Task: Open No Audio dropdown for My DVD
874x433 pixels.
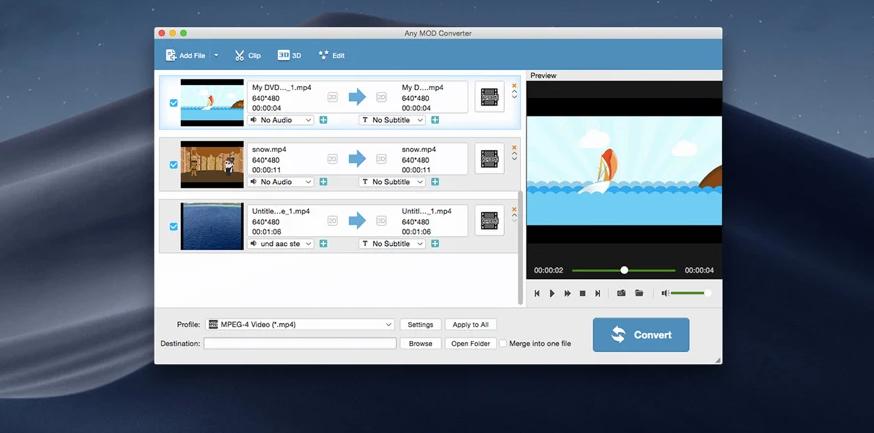Action: [281, 120]
